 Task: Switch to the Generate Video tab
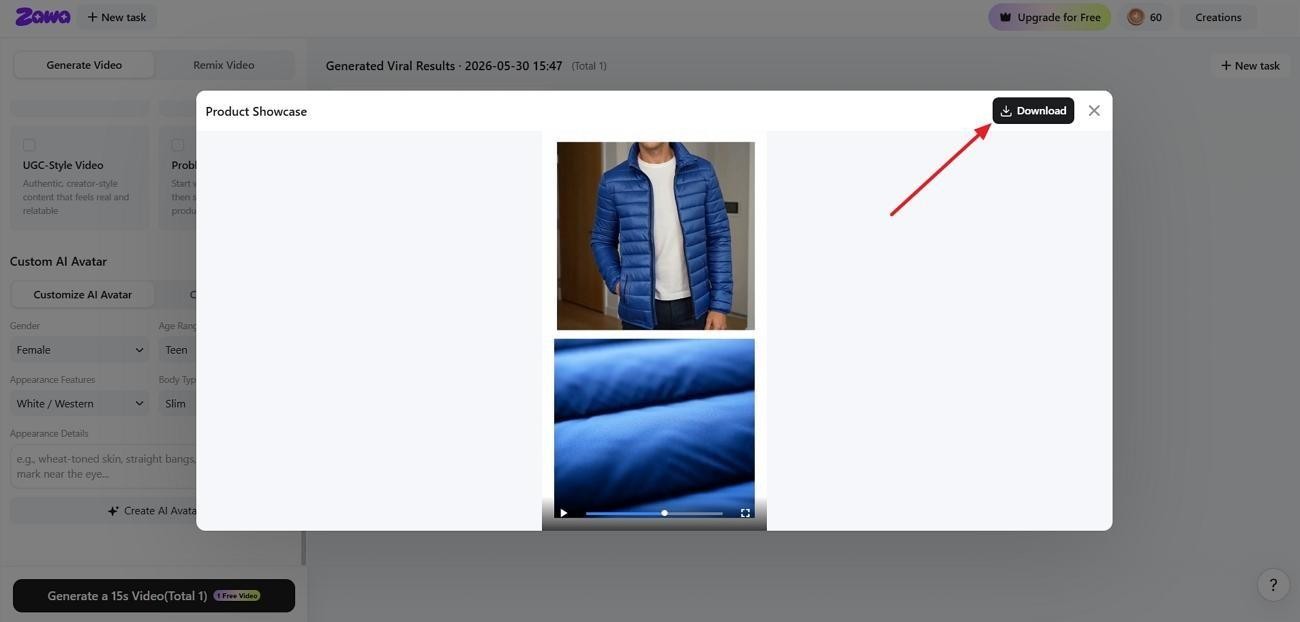(84, 65)
